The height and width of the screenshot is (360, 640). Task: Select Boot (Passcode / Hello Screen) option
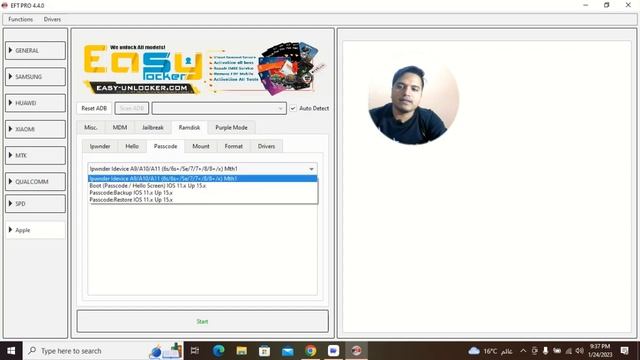(x=202, y=186)
